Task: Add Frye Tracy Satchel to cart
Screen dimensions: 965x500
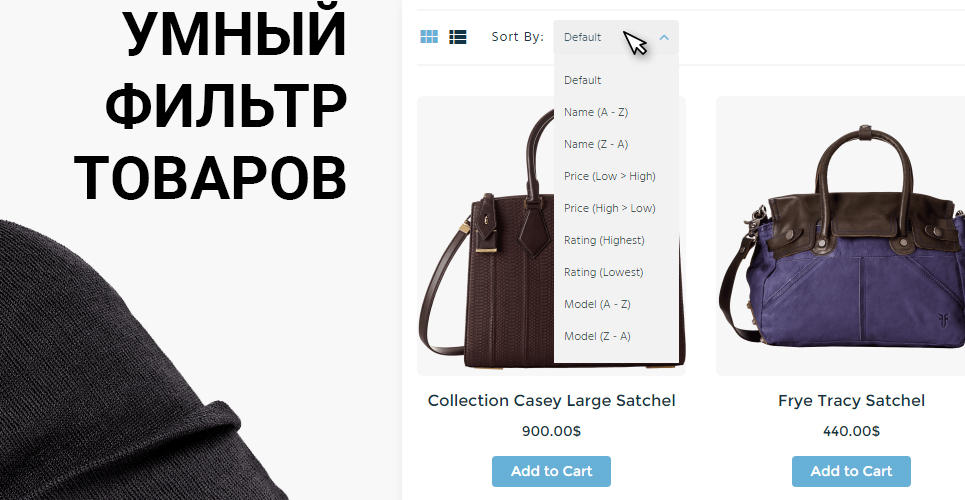Action: 851,472
